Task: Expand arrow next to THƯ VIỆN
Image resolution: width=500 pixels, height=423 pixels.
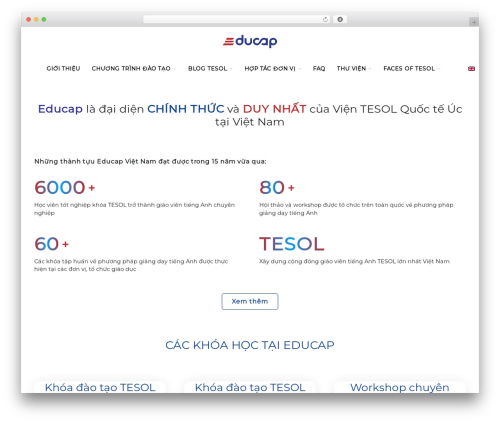Action: (x=370, y=69)
